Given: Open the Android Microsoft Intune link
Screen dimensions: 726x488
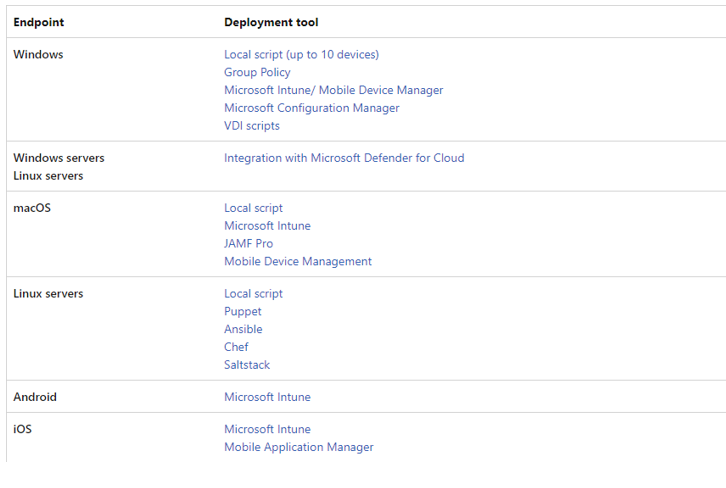Looking at the screenshot, I should pyautogui.click(x=267, y=397).
